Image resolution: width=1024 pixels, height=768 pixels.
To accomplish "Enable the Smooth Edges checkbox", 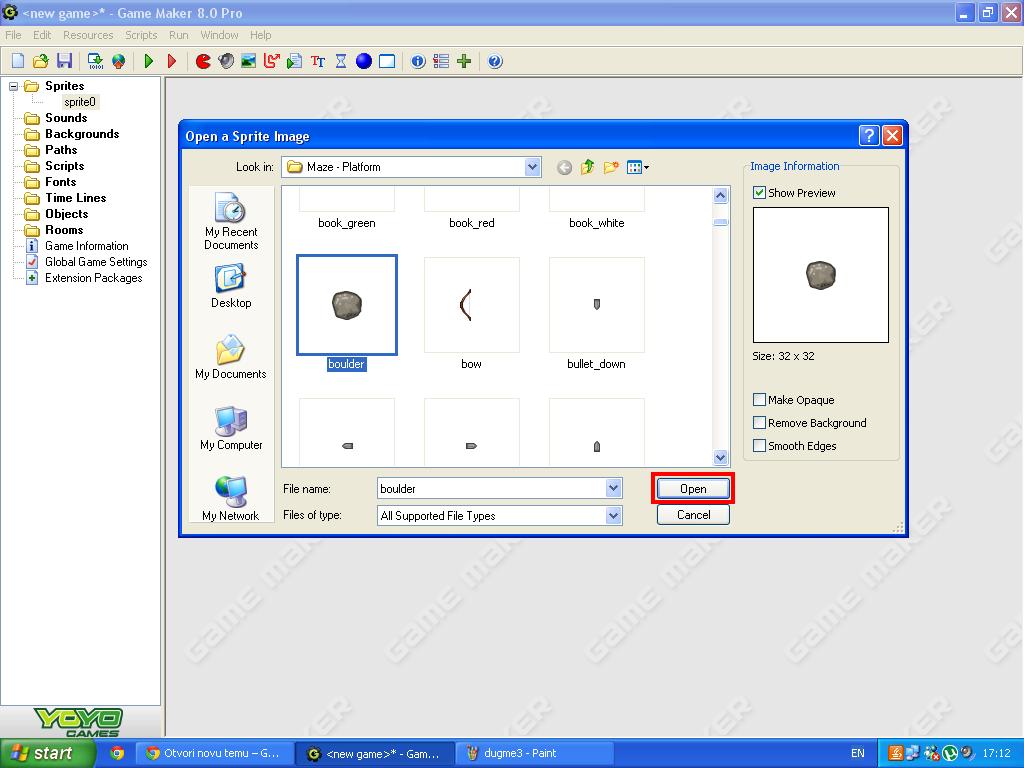I will coord(759,445).
